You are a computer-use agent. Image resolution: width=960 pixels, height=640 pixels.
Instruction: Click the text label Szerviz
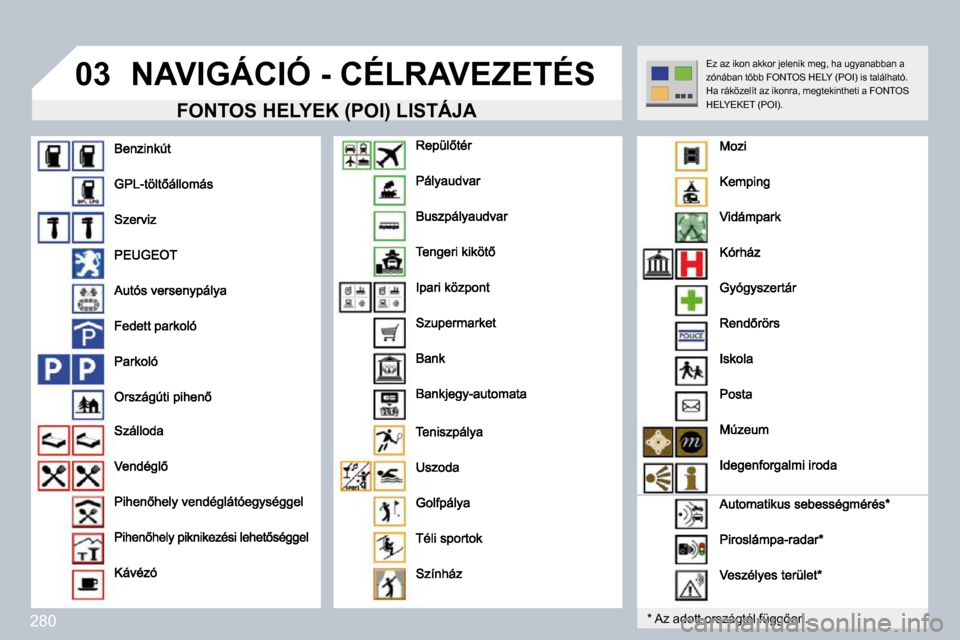tap(135, 220)
